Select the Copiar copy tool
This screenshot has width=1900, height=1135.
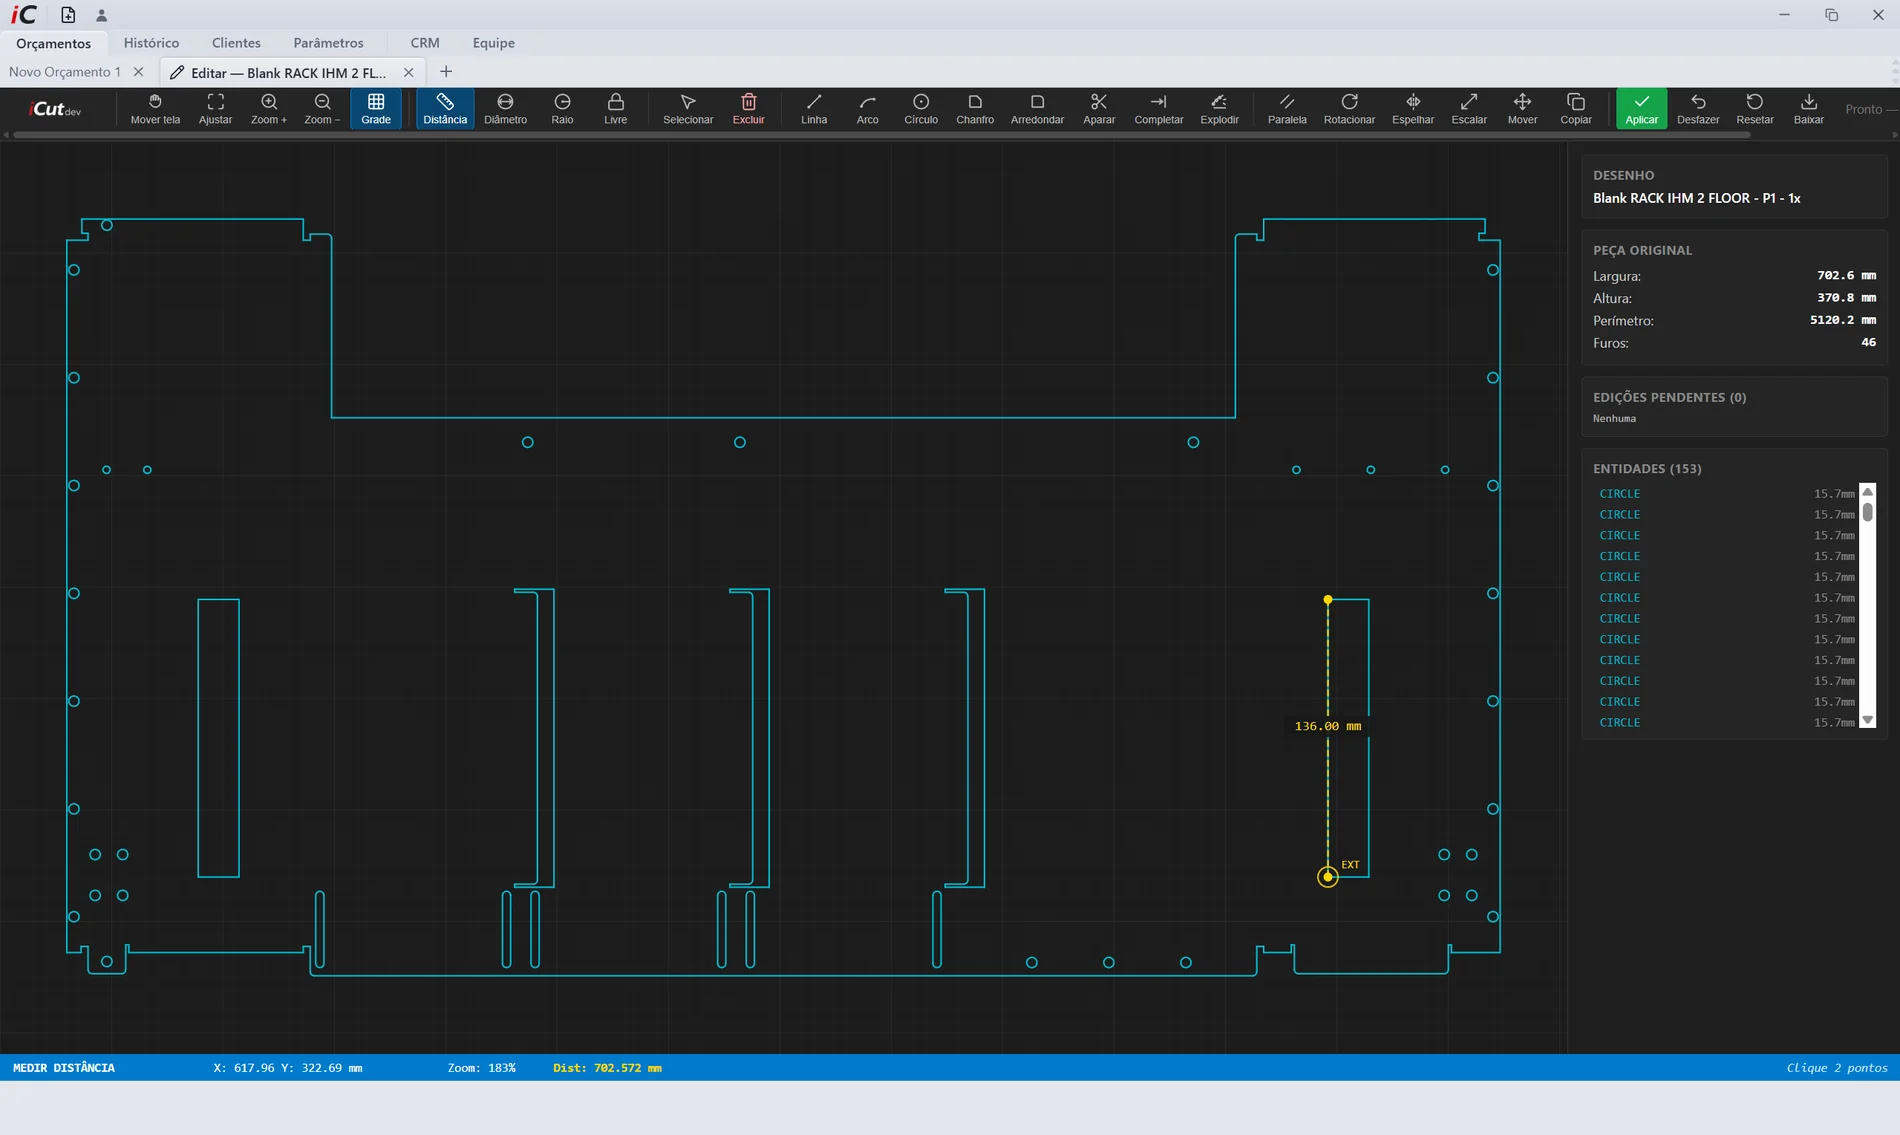1576,109
